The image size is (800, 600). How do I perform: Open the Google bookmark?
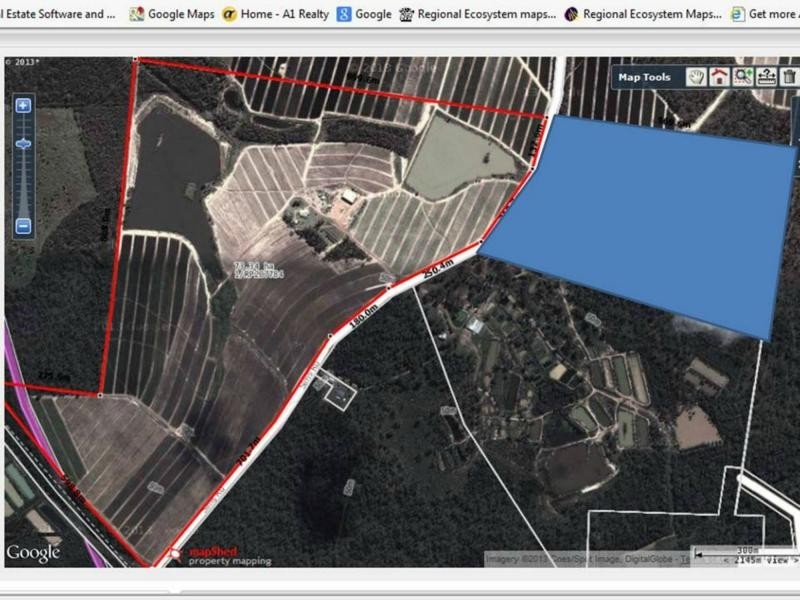pyautogui.click(x=364, y=14)
